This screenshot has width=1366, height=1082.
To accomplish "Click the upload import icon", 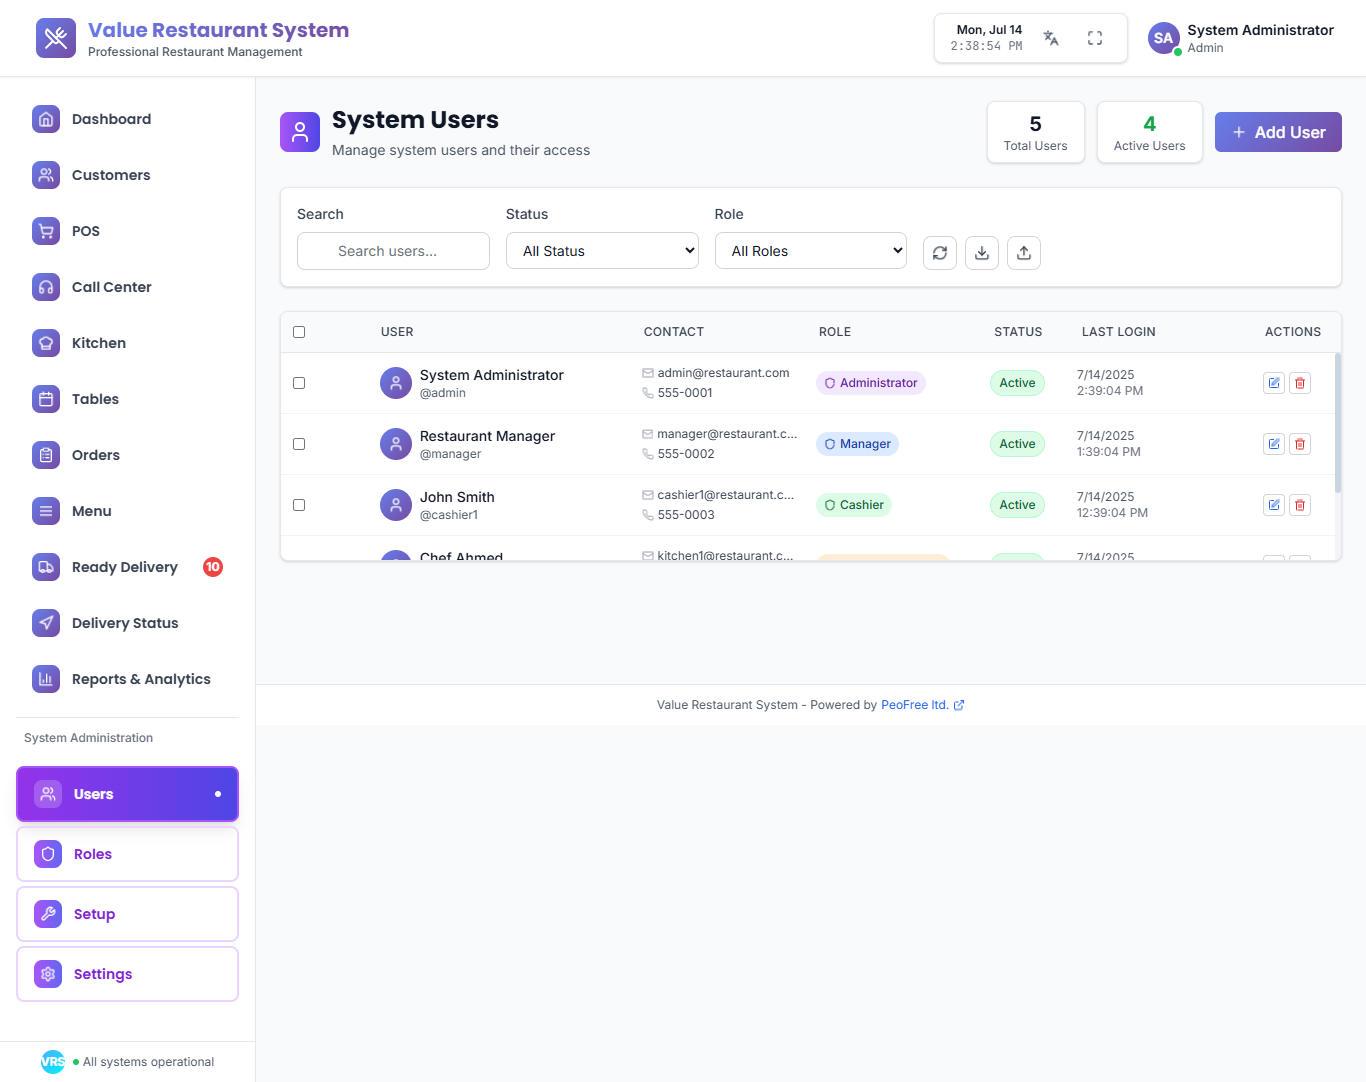I will [x=1024, y=253].
